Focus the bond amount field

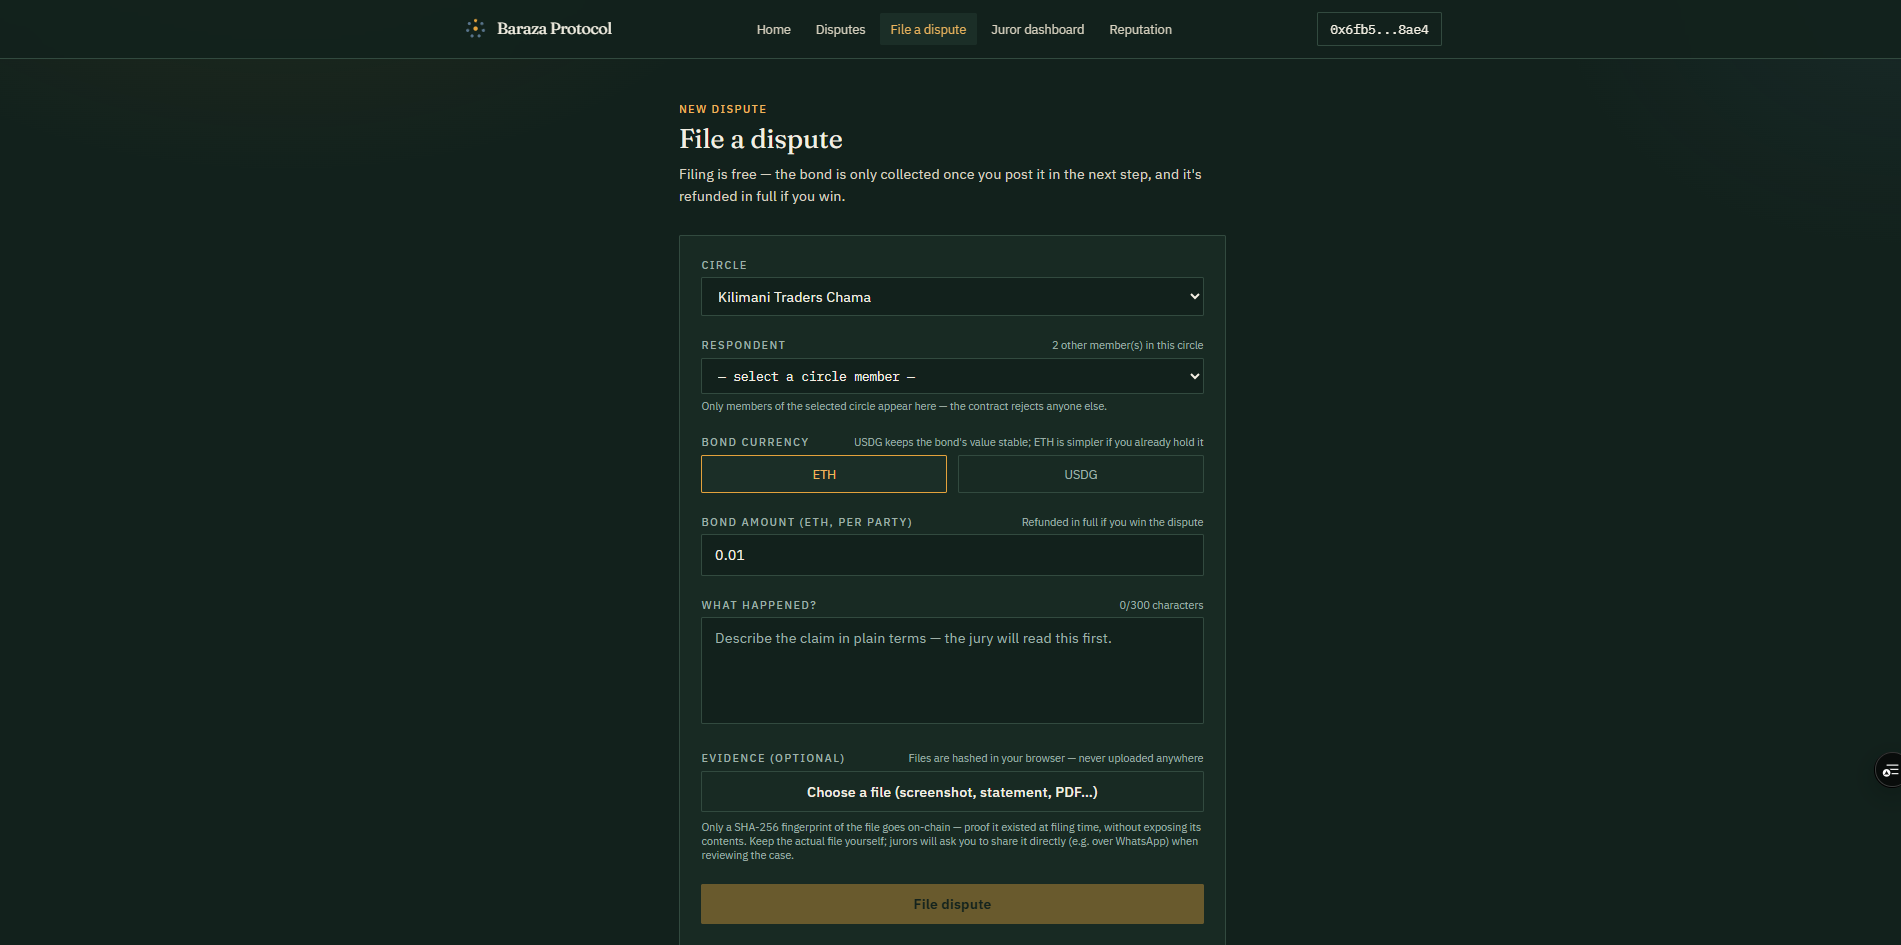[952, 555]
